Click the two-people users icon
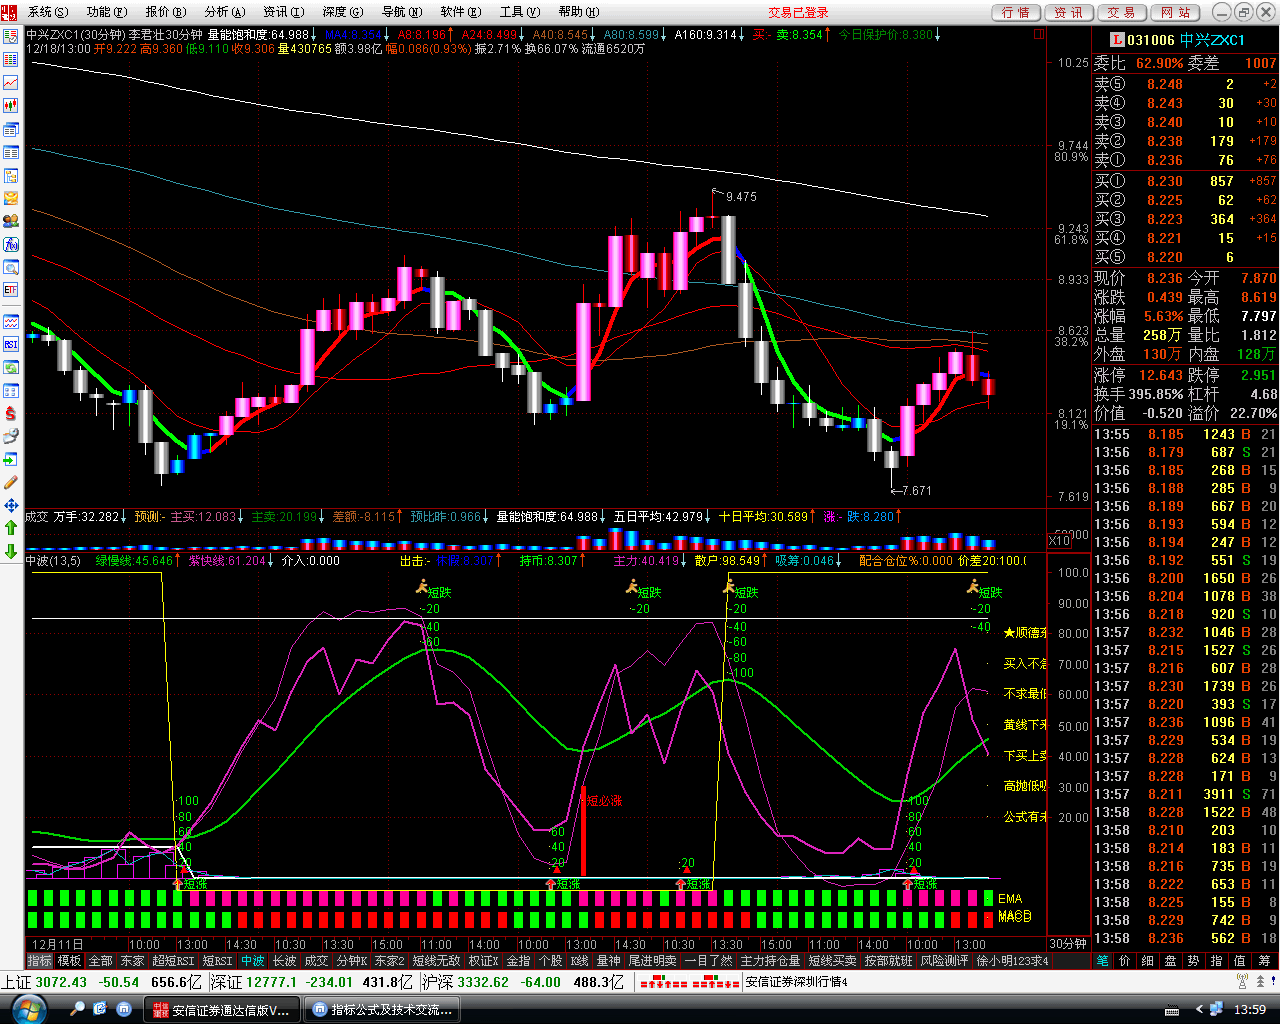The width and height of the screenshot is (1280, 1024). pos(11,221)
